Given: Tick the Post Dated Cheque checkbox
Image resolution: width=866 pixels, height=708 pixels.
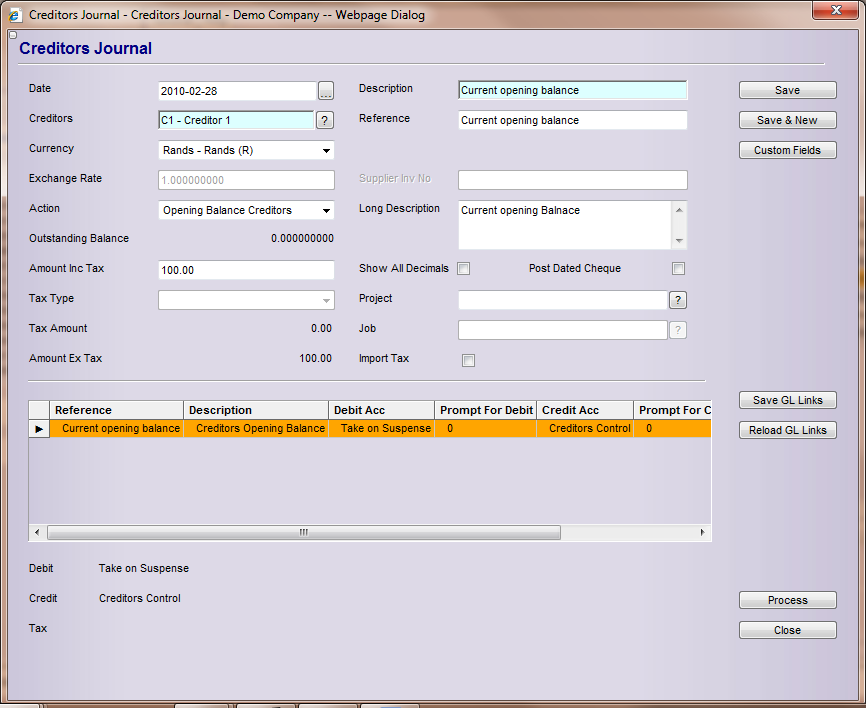Looking at the screenshot, I should [678, 269].
